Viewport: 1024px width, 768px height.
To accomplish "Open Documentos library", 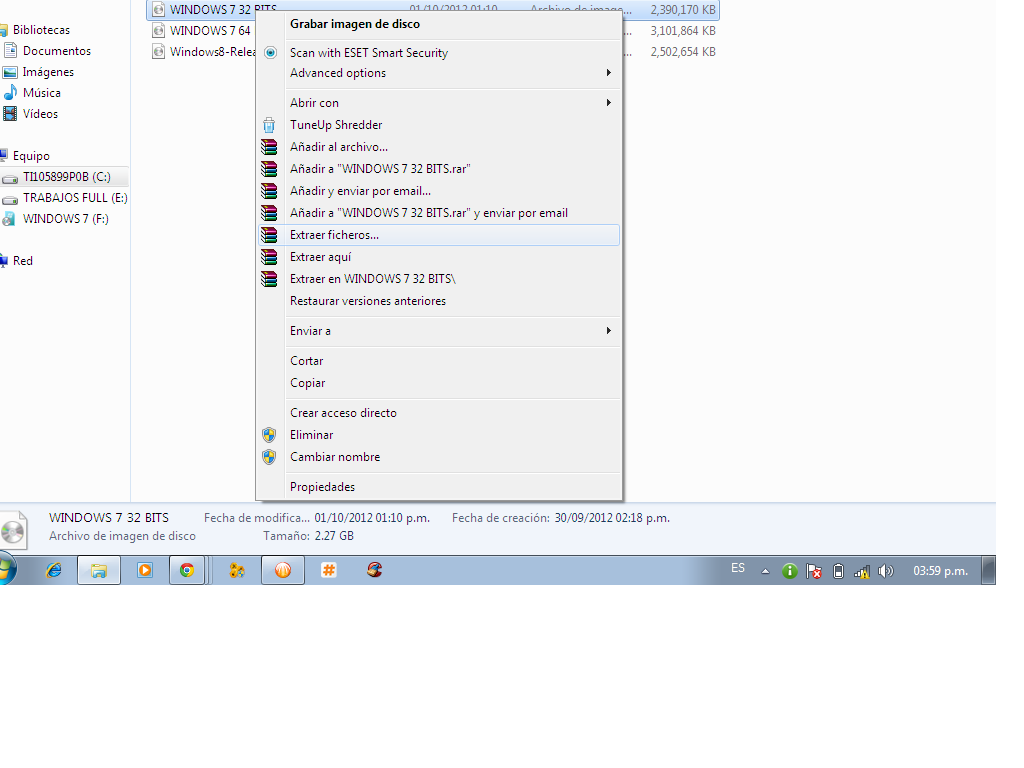I will 57,51.
